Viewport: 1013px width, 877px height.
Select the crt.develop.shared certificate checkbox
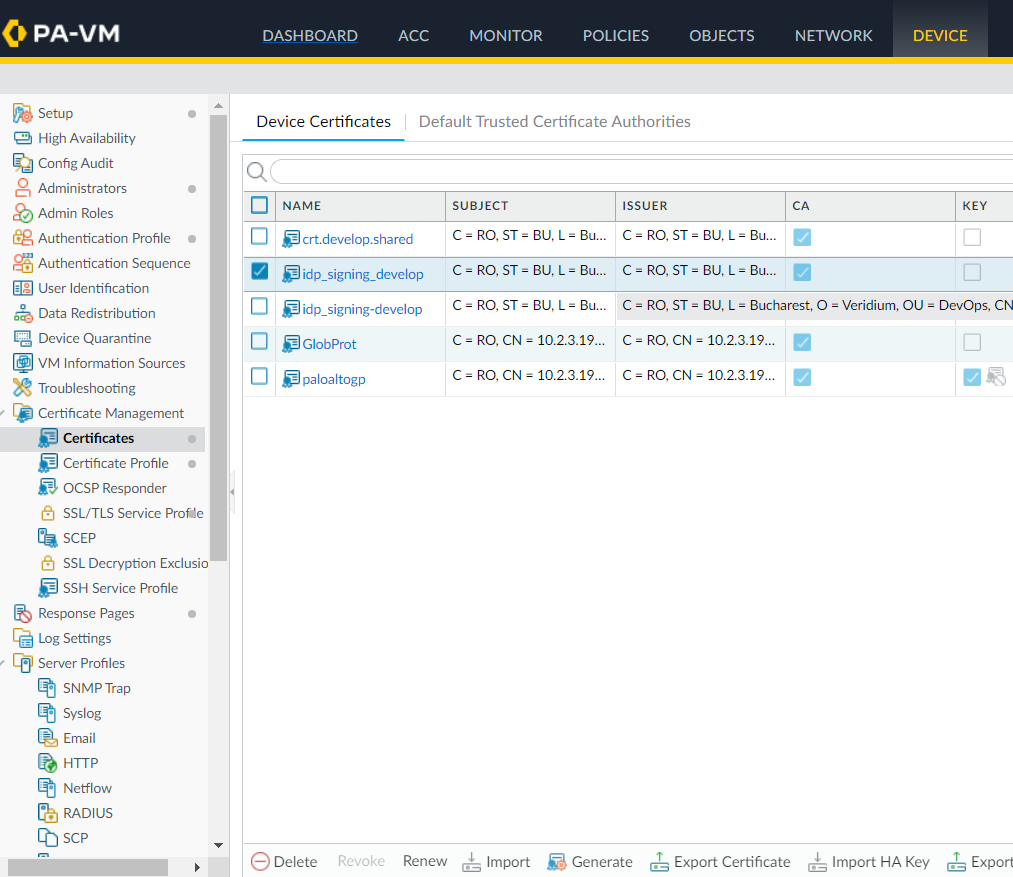pos(259,237)
